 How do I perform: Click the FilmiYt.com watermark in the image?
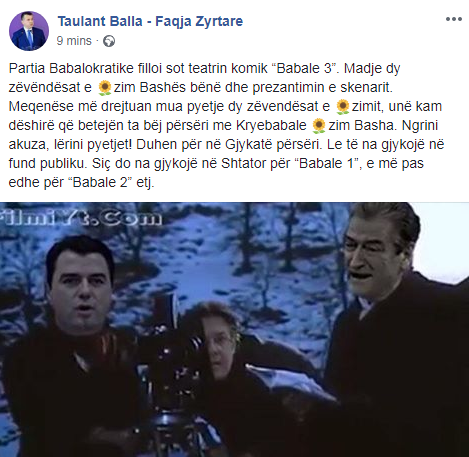coord(81,218)
